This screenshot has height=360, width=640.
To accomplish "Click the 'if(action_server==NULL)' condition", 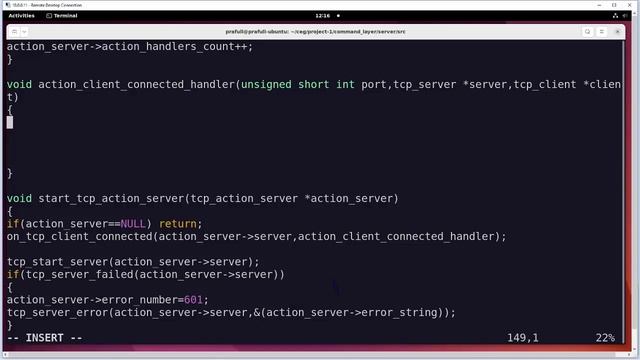I will [x=79, y=224].
